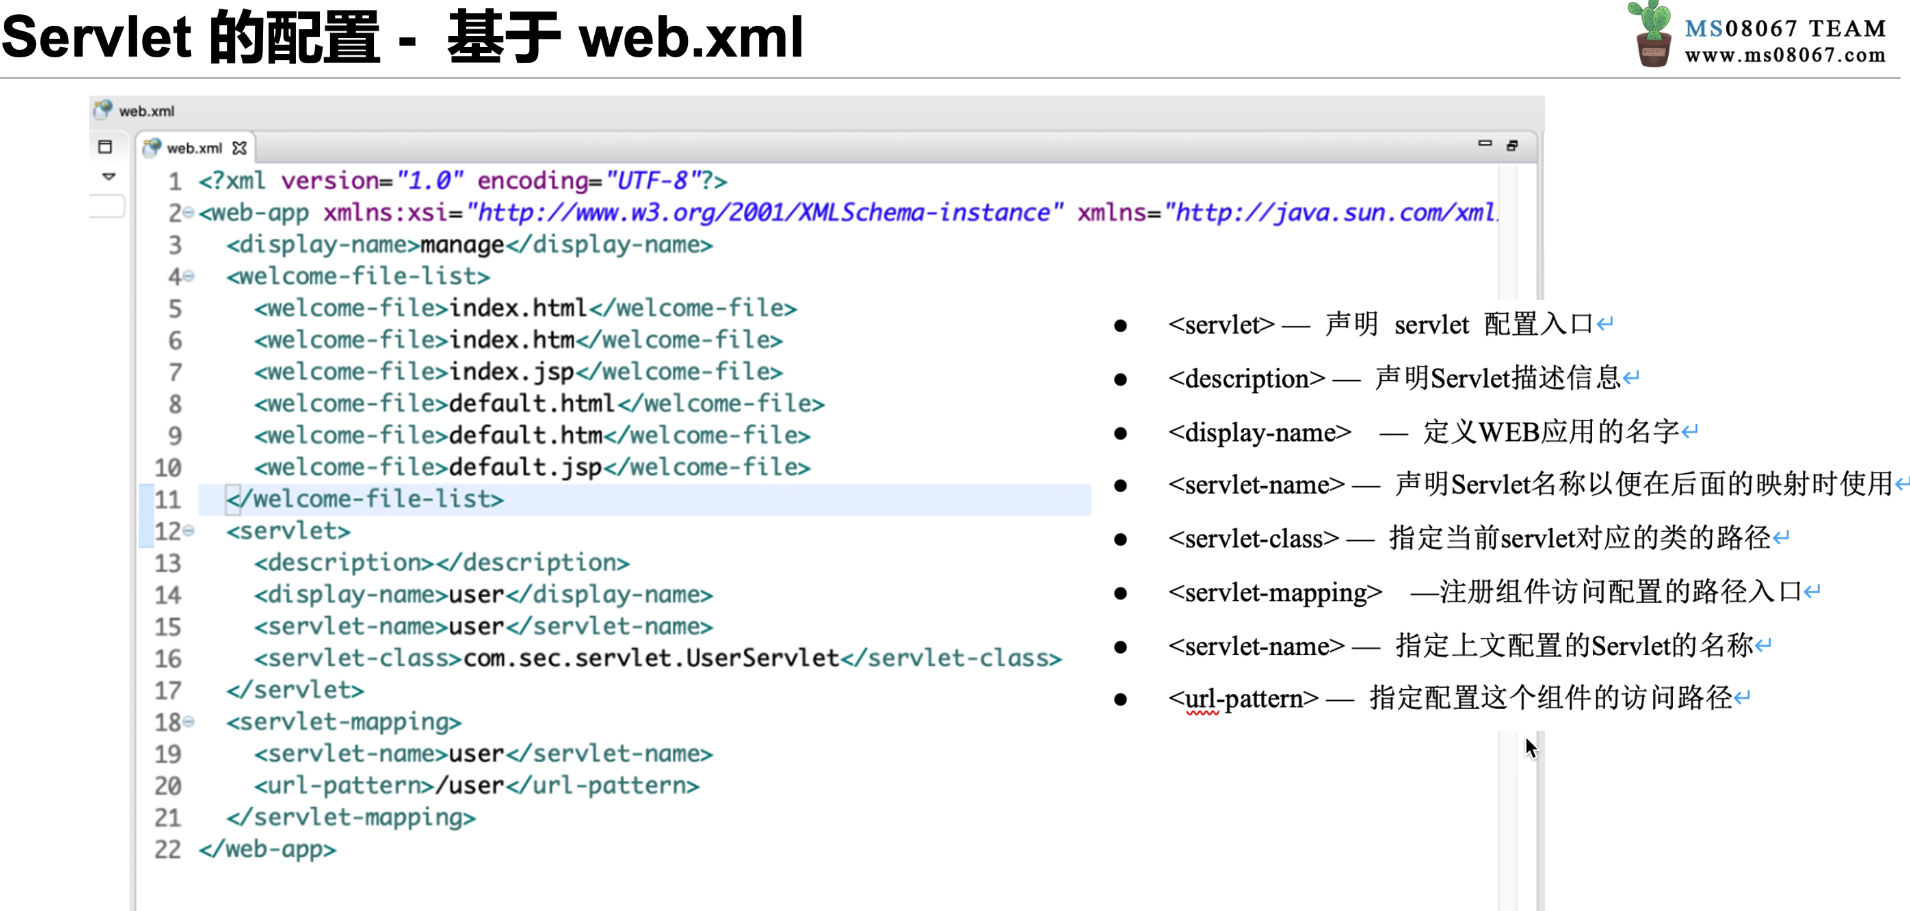
Task: Open the www.ms08067.com link
Action: click(x=1785, y=55)
